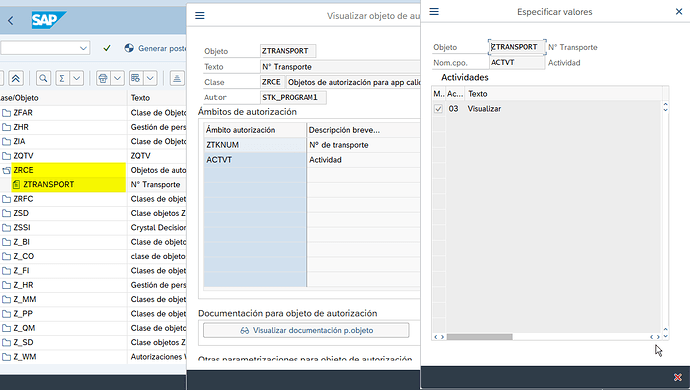Expand the Z_BI folder

click(x=6, y=242)
